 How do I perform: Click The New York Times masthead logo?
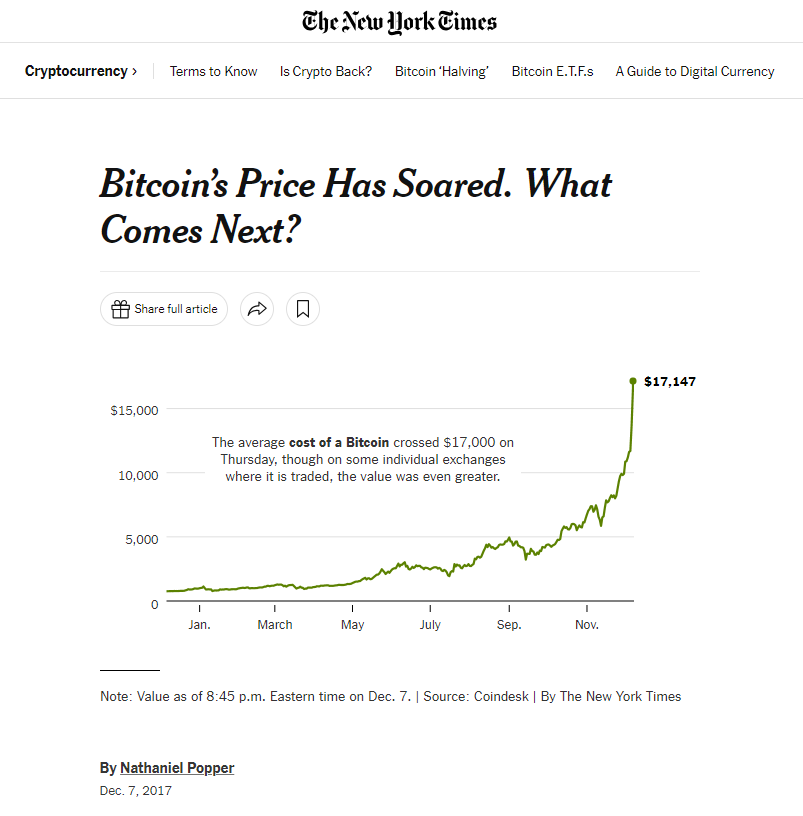(x=399, y=21)
